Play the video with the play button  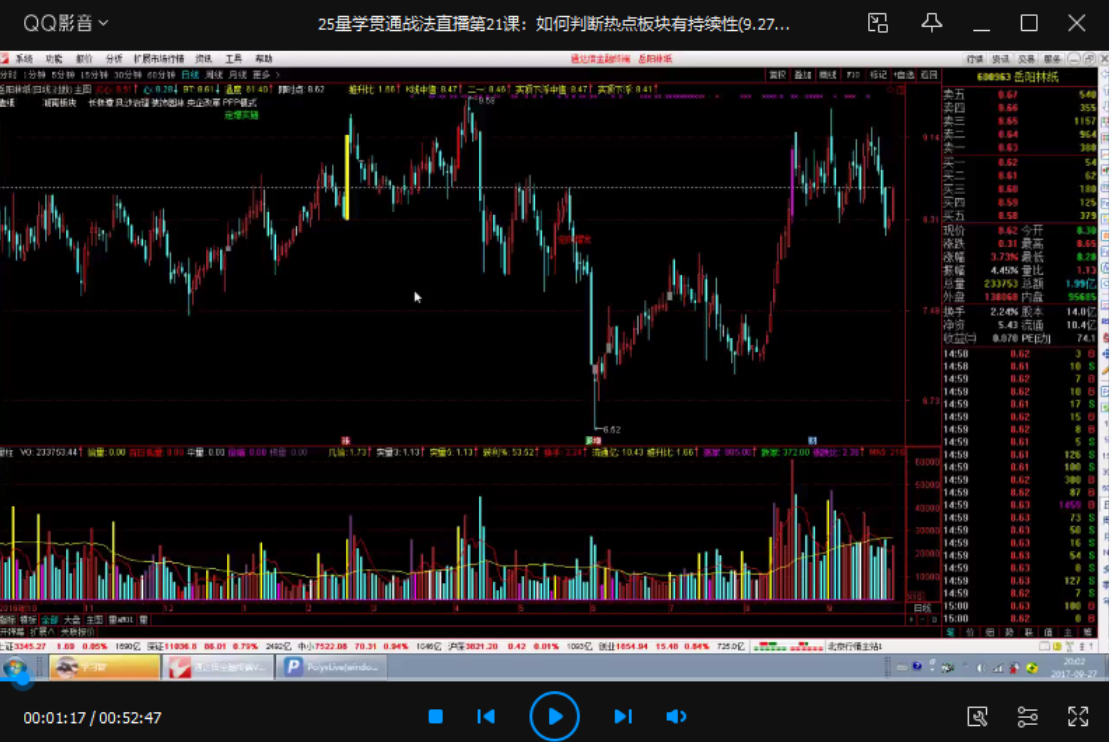[554, 716]
